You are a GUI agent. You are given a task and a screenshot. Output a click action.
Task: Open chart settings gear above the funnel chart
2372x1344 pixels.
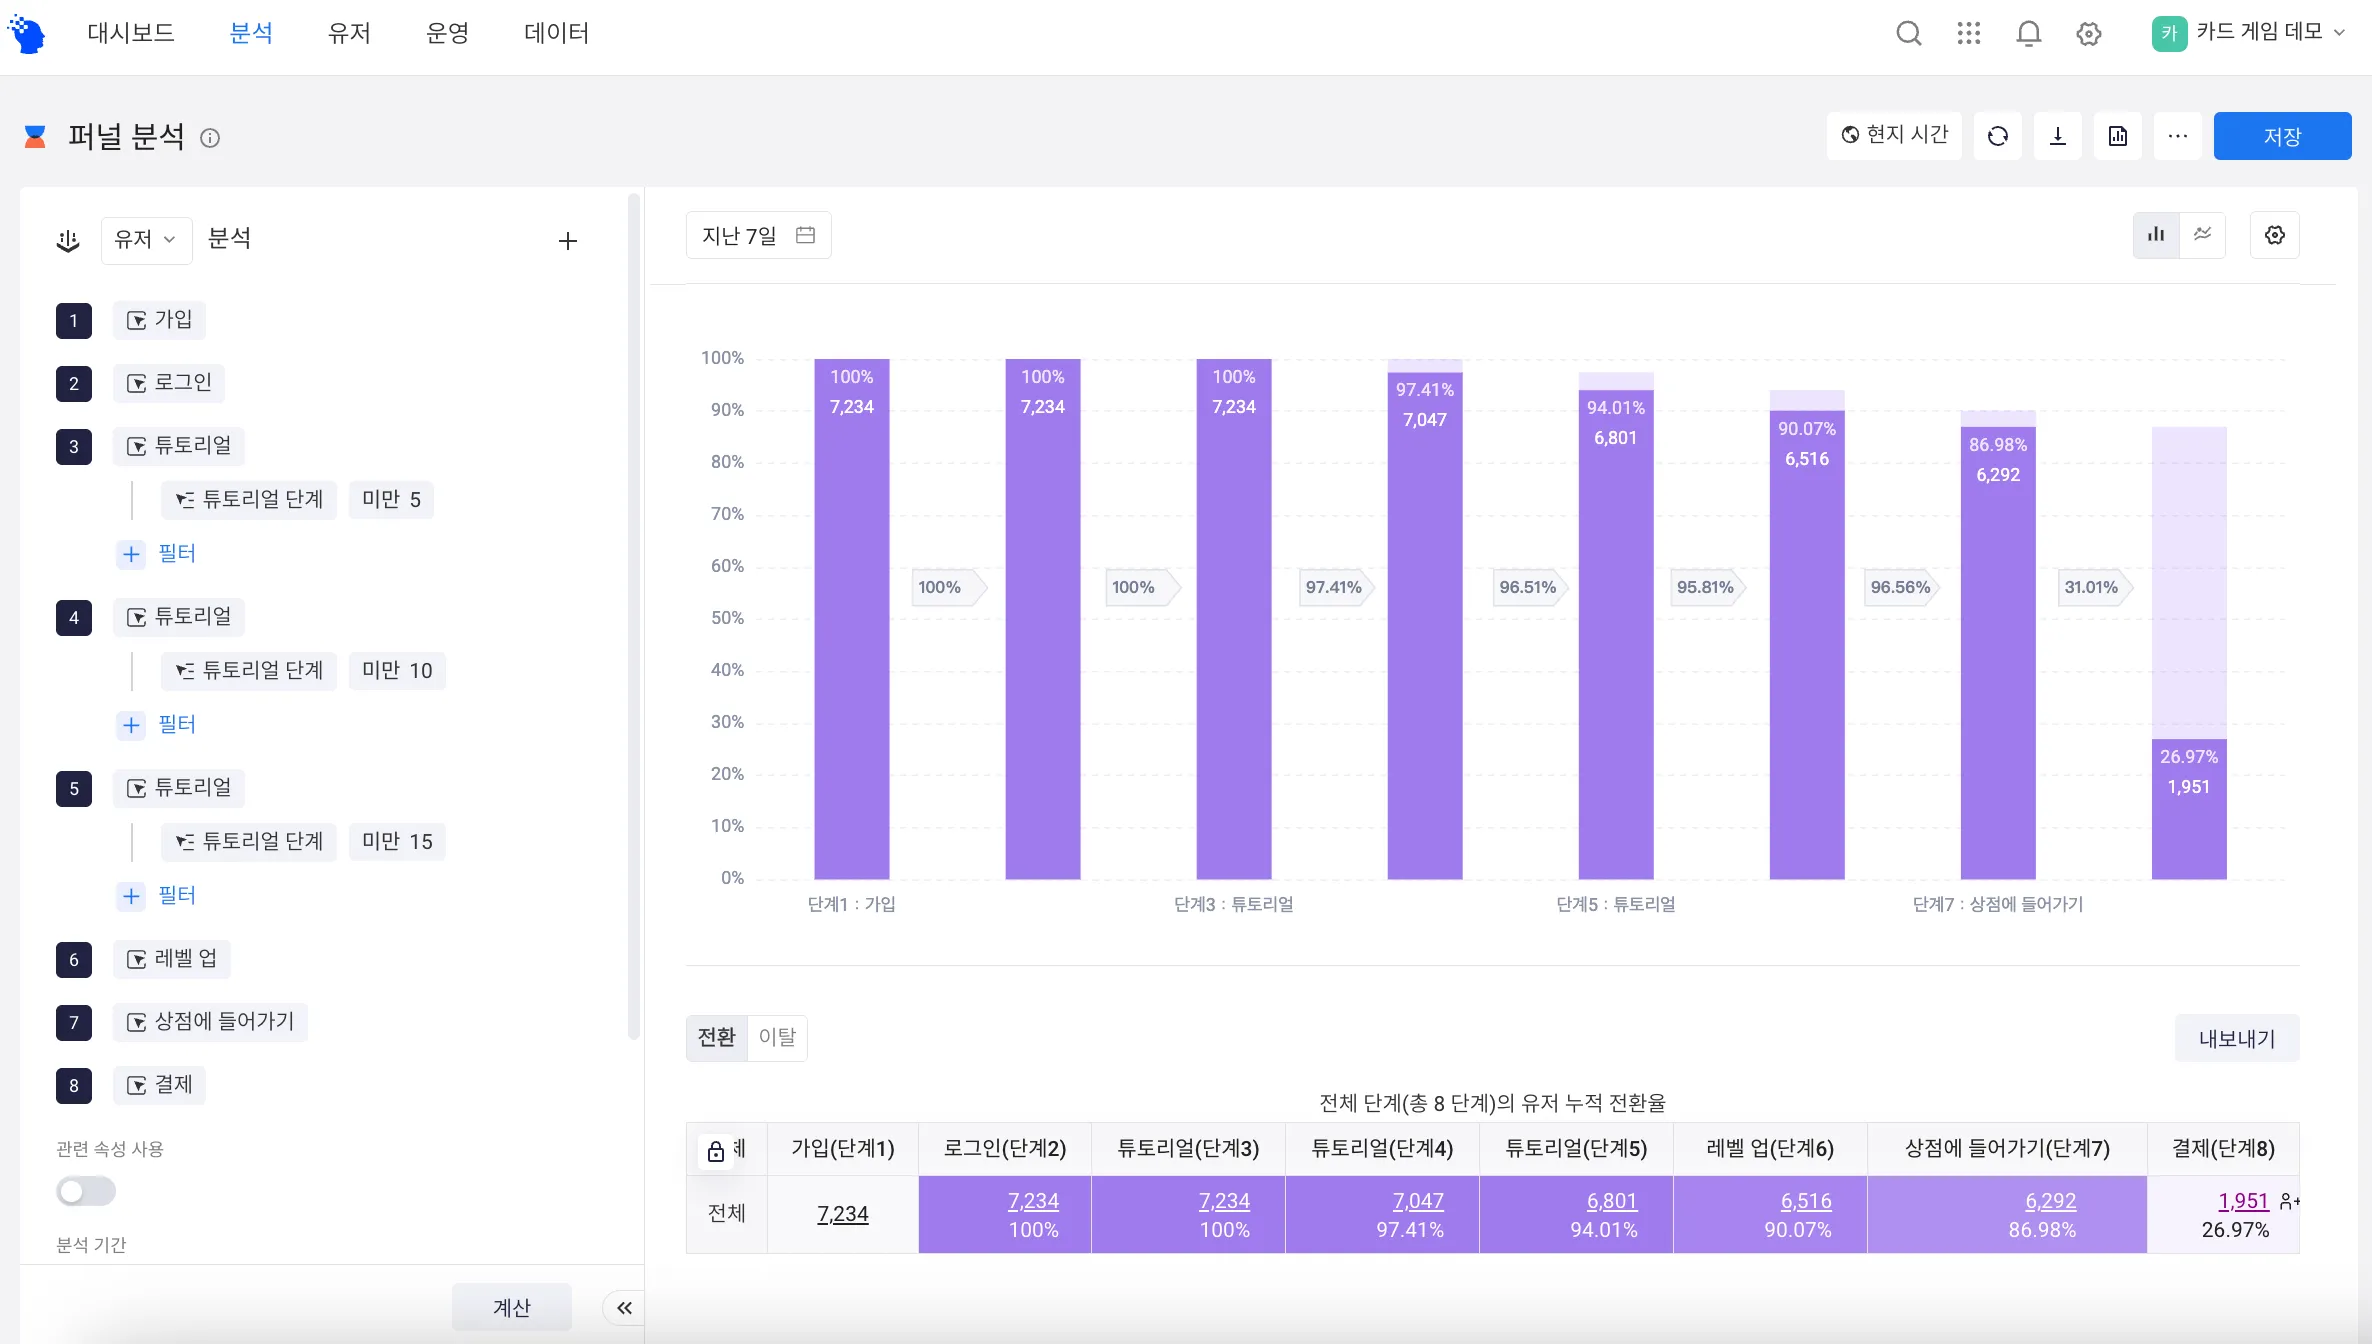click(x=2275, y=235)
